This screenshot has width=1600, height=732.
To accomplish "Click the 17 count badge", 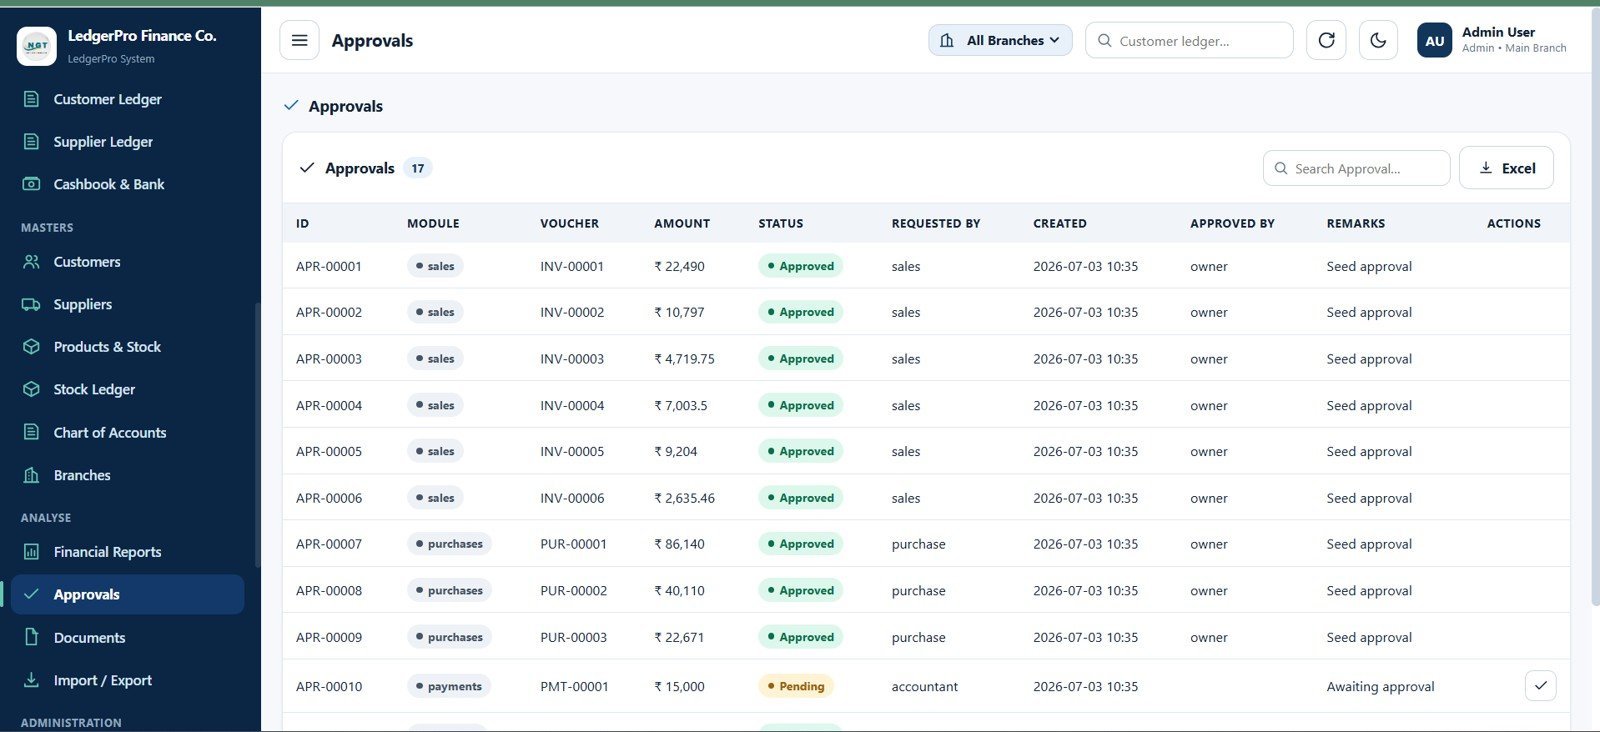I will pyautogui.click(x=418, y=168).
